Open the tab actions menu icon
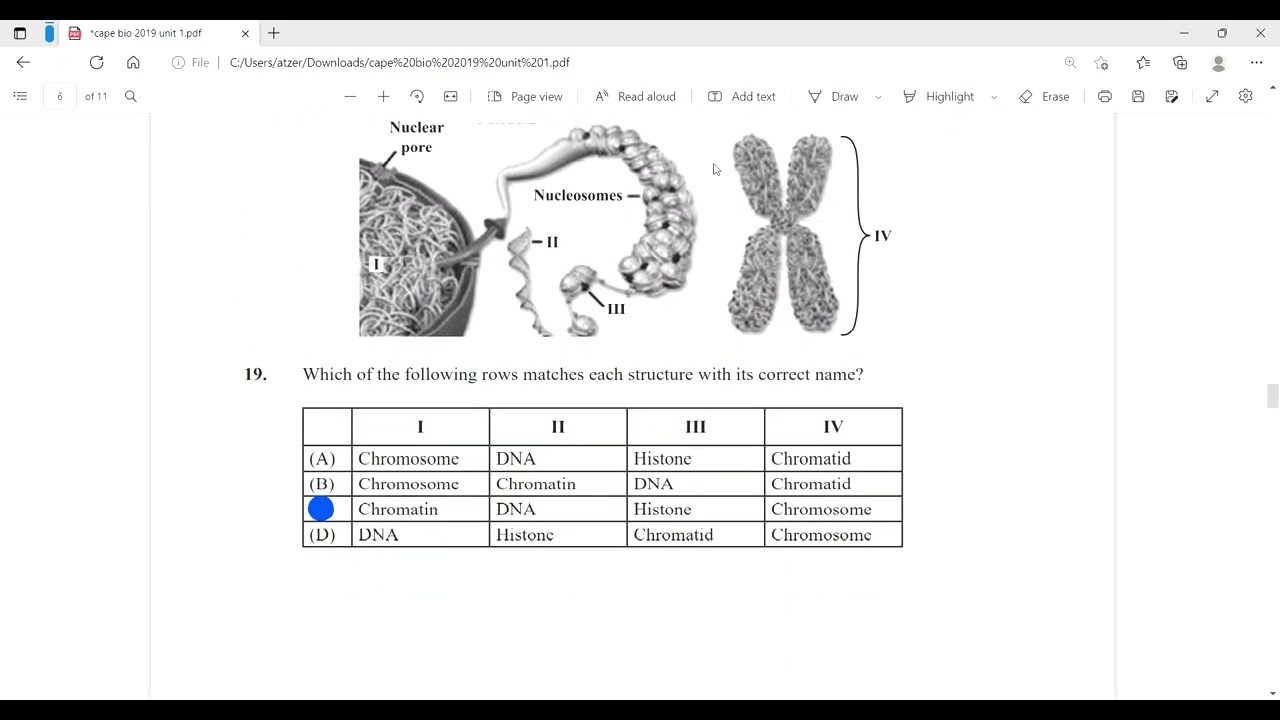This screenshot has width=1280, height=720. pos(20,33)
